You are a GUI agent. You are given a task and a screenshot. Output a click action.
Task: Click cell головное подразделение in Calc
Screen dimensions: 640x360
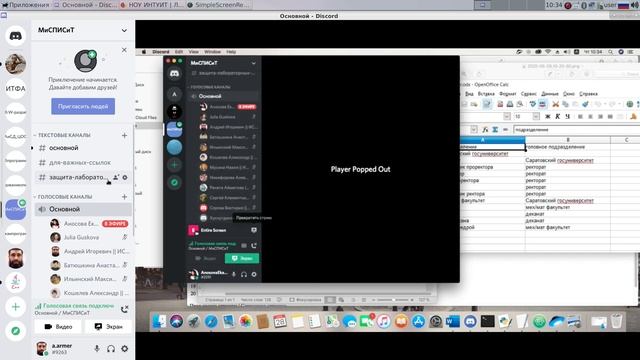coord(567,147)
